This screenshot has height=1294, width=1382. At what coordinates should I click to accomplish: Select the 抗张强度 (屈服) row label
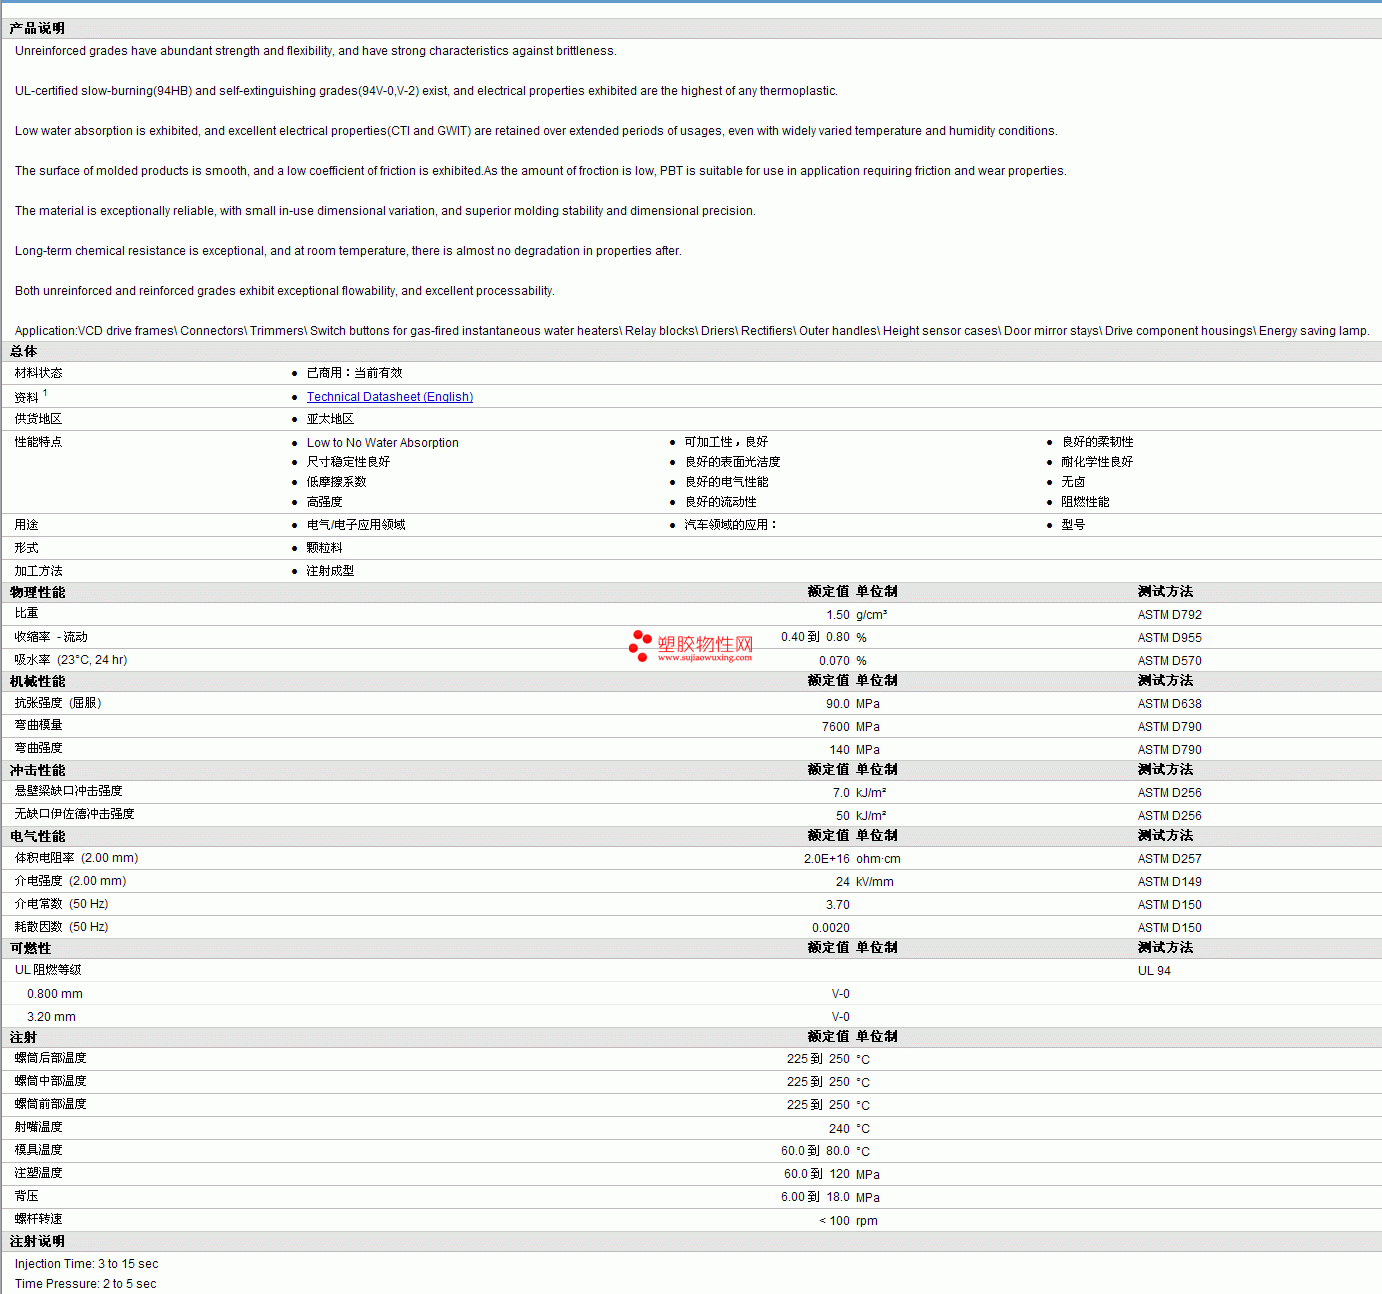(58, 703)
